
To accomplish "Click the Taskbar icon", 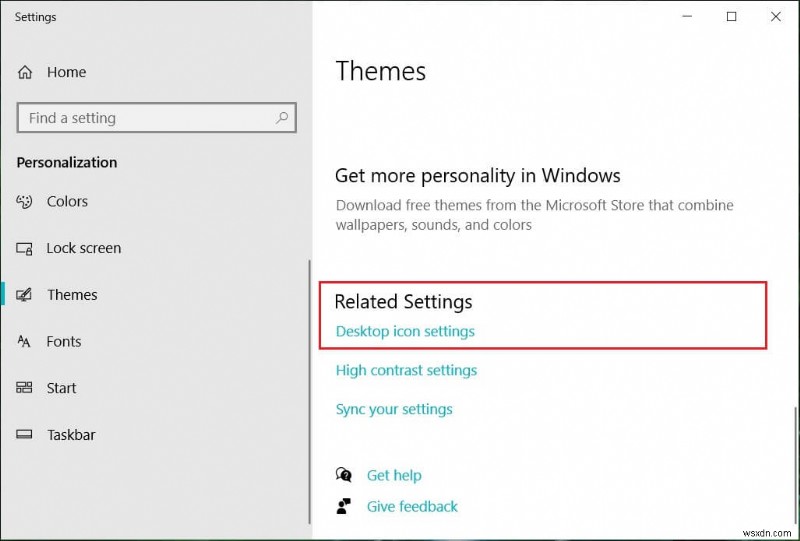I will pos(24,435).
